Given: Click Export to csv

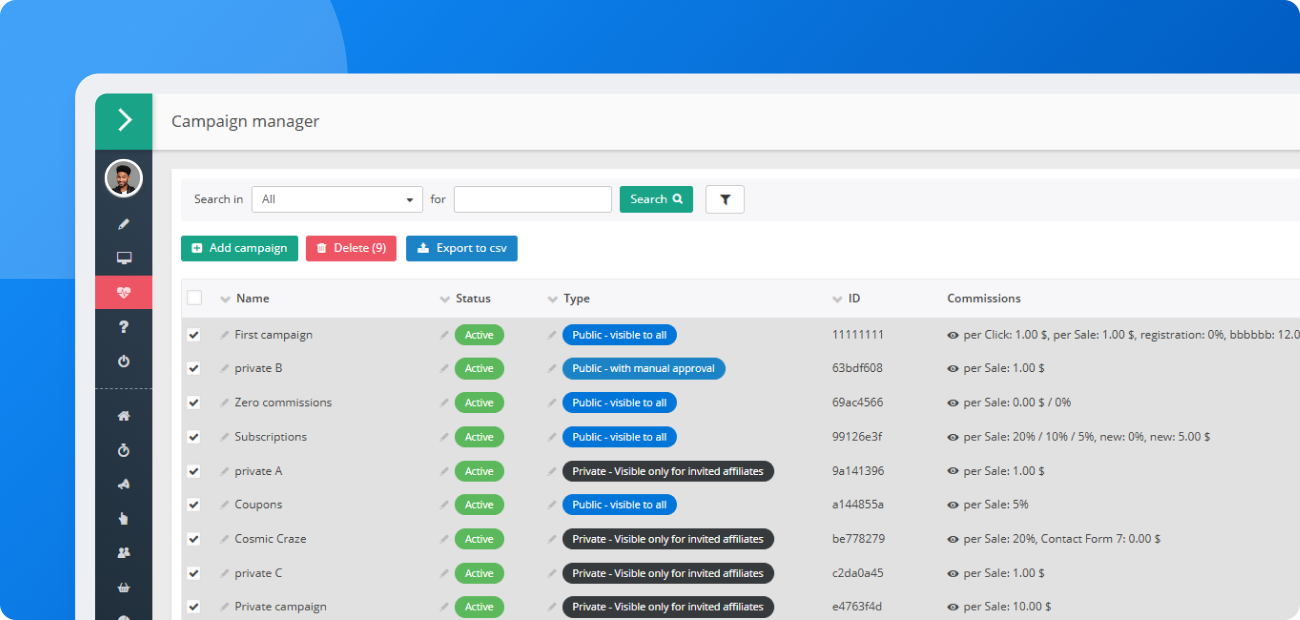Looking at the screenshot, I should pyautogui.click(x=461, y=248).
